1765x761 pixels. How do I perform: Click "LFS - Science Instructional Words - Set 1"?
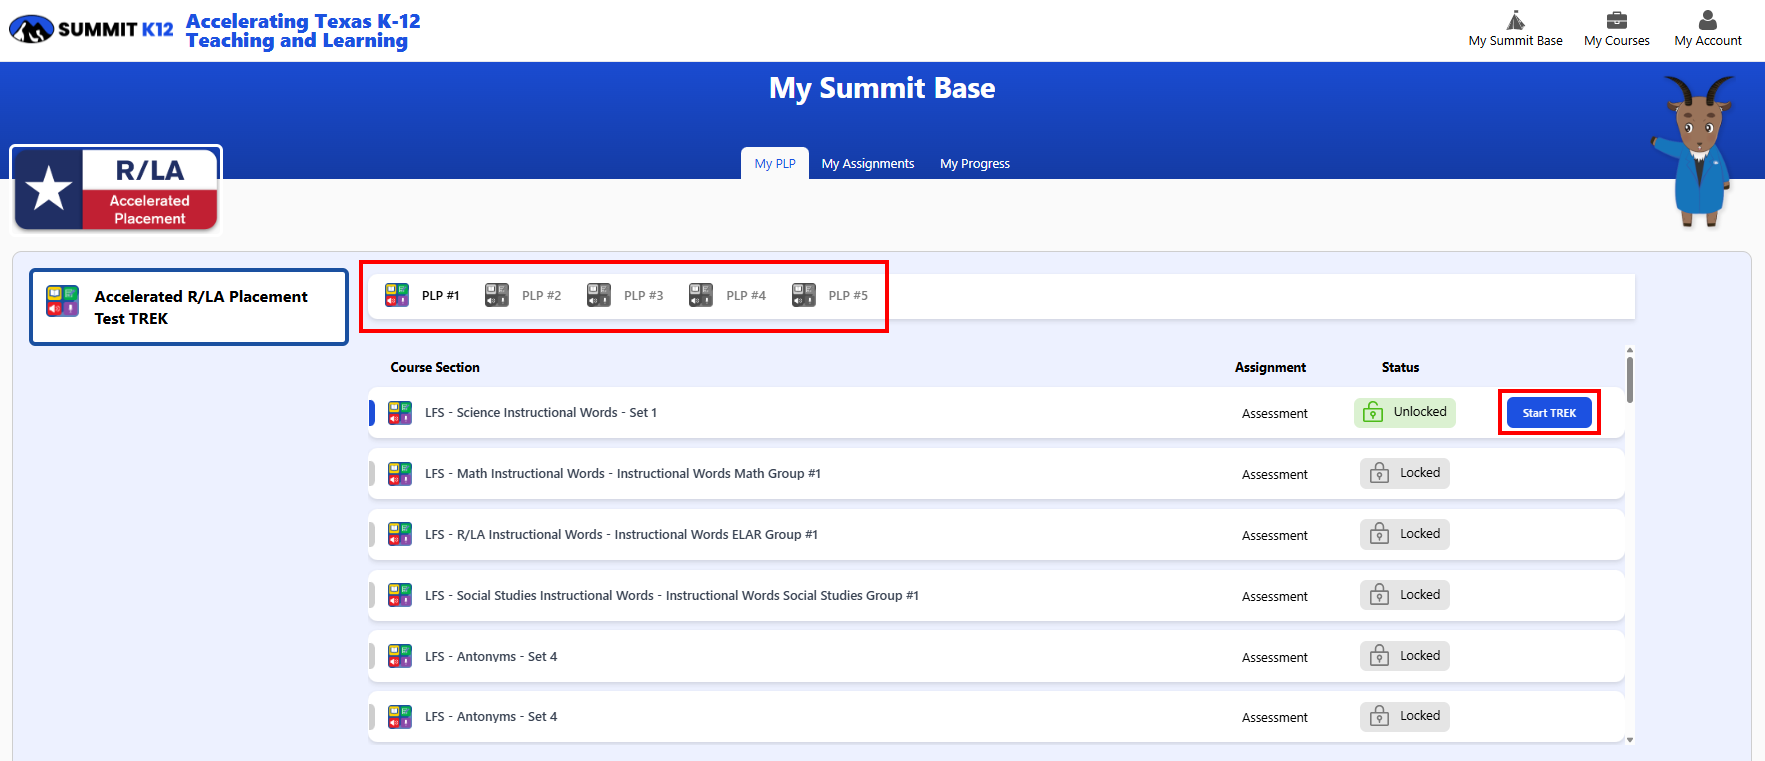click(541, 412)
